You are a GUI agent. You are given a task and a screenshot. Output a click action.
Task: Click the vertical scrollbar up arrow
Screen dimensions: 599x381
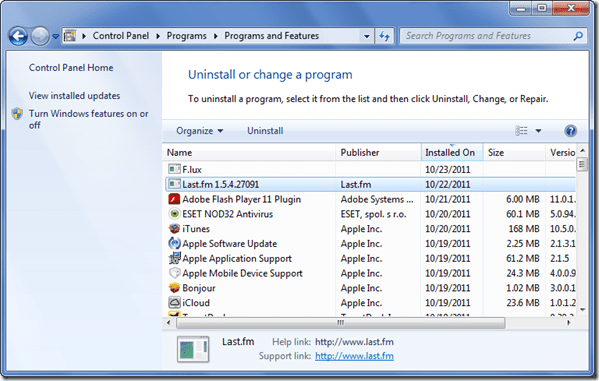tap(582, 151)
